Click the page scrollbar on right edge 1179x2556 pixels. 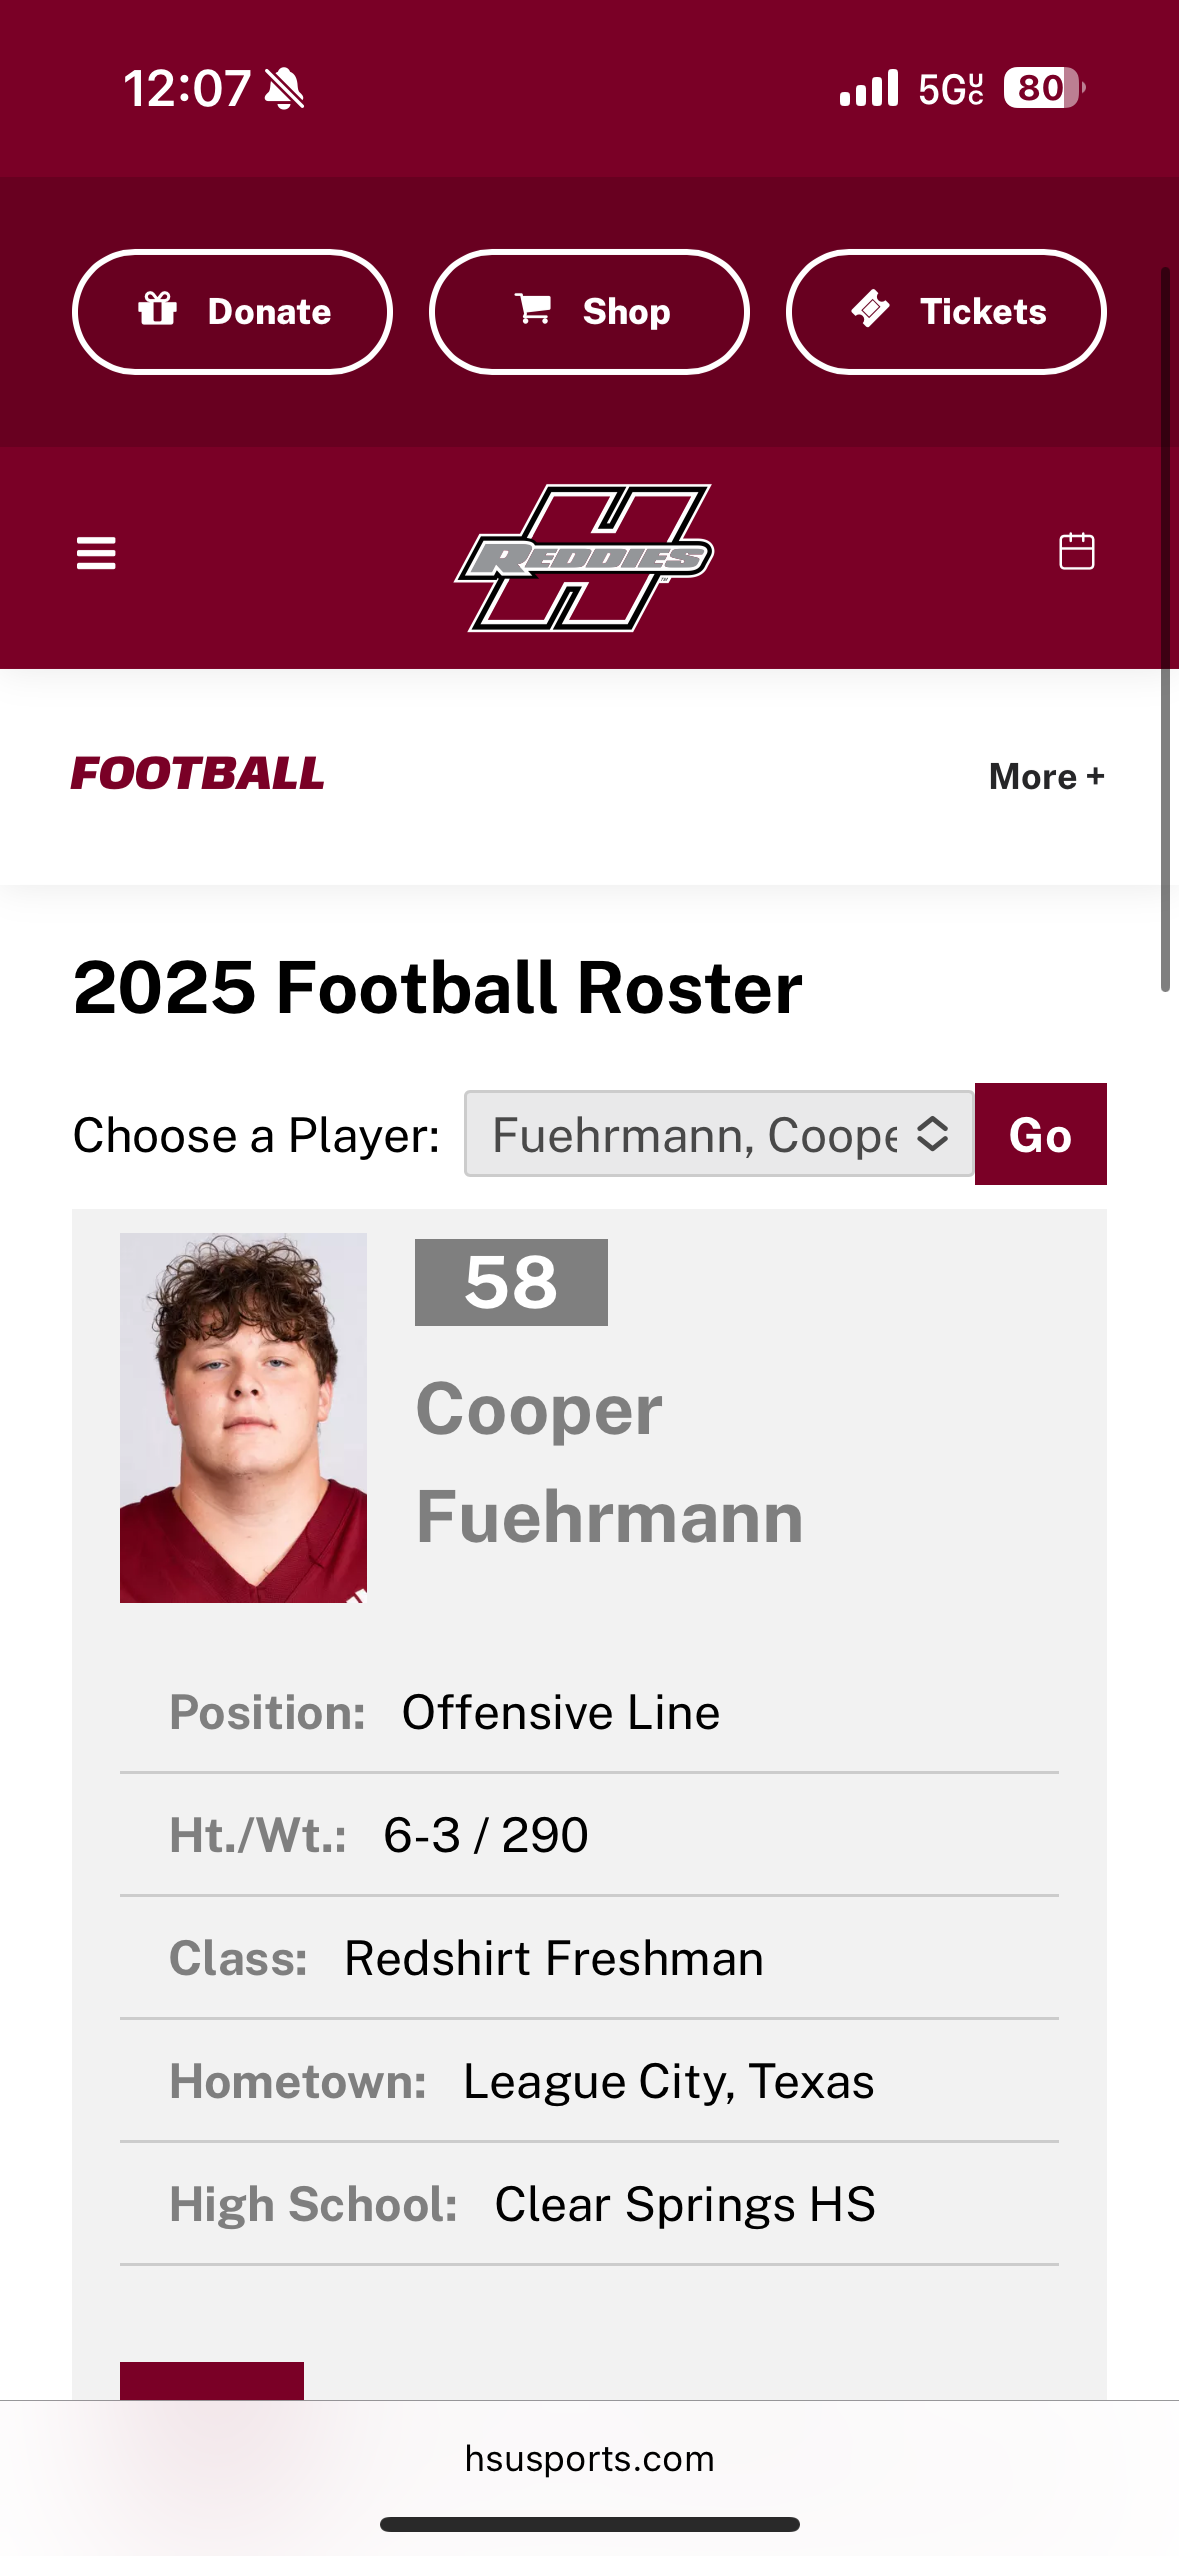pos(1165,630)
